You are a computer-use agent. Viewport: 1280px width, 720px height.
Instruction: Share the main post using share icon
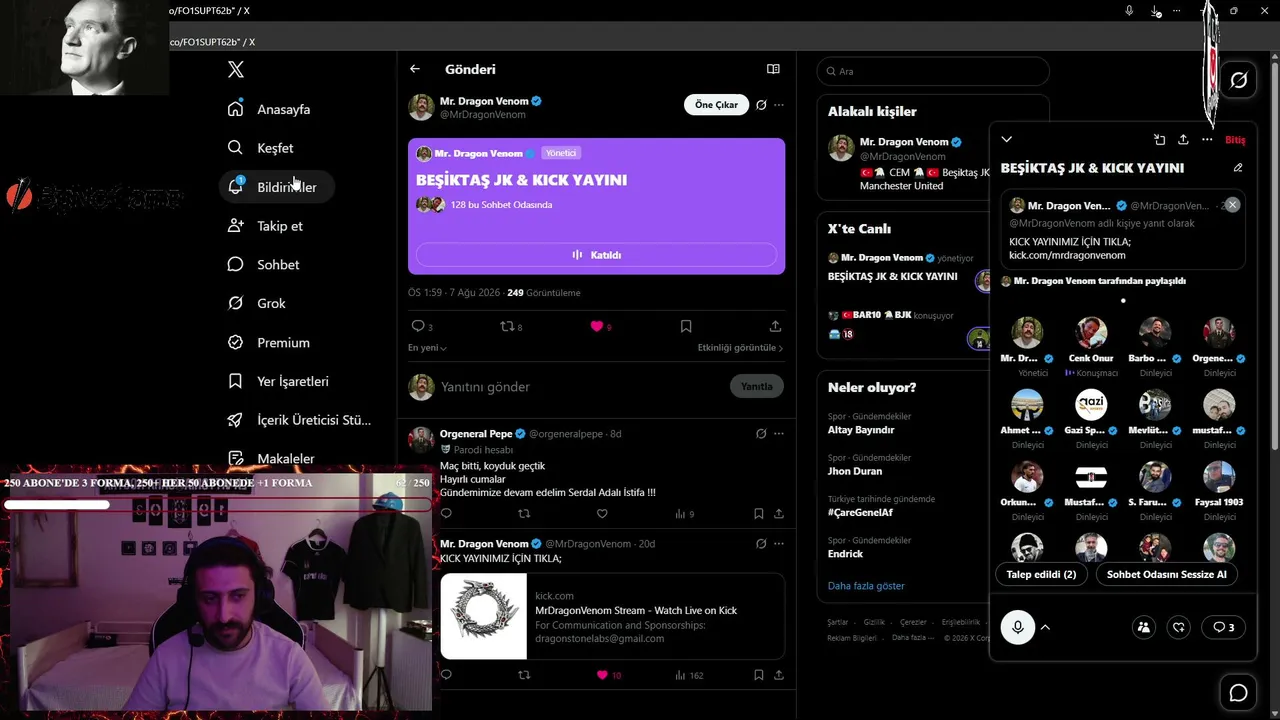pos(775,326)
